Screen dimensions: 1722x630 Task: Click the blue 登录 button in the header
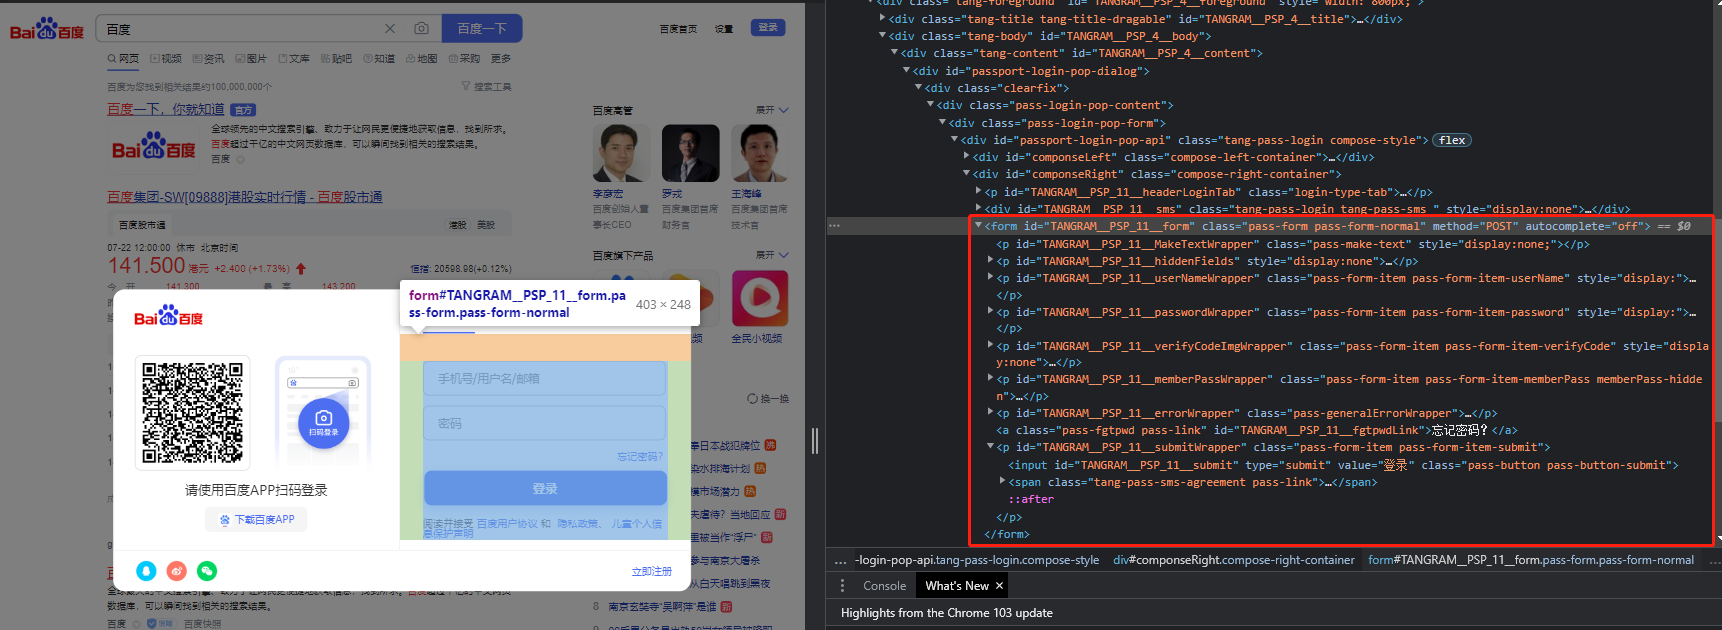point(768,28)
